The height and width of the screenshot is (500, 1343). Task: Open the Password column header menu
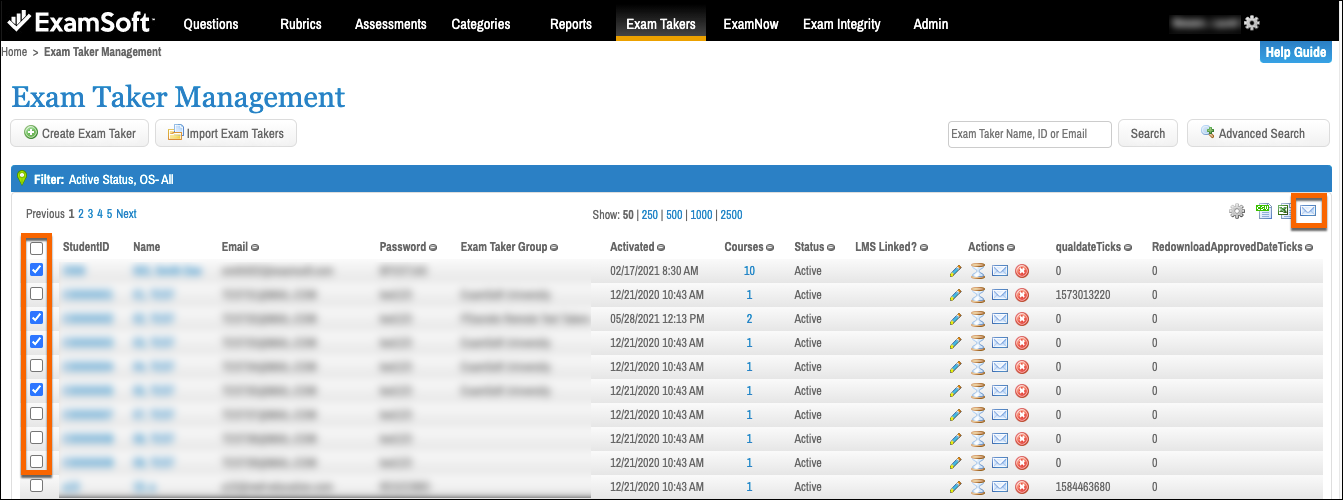pyautogui.click(x=434, y=247)
